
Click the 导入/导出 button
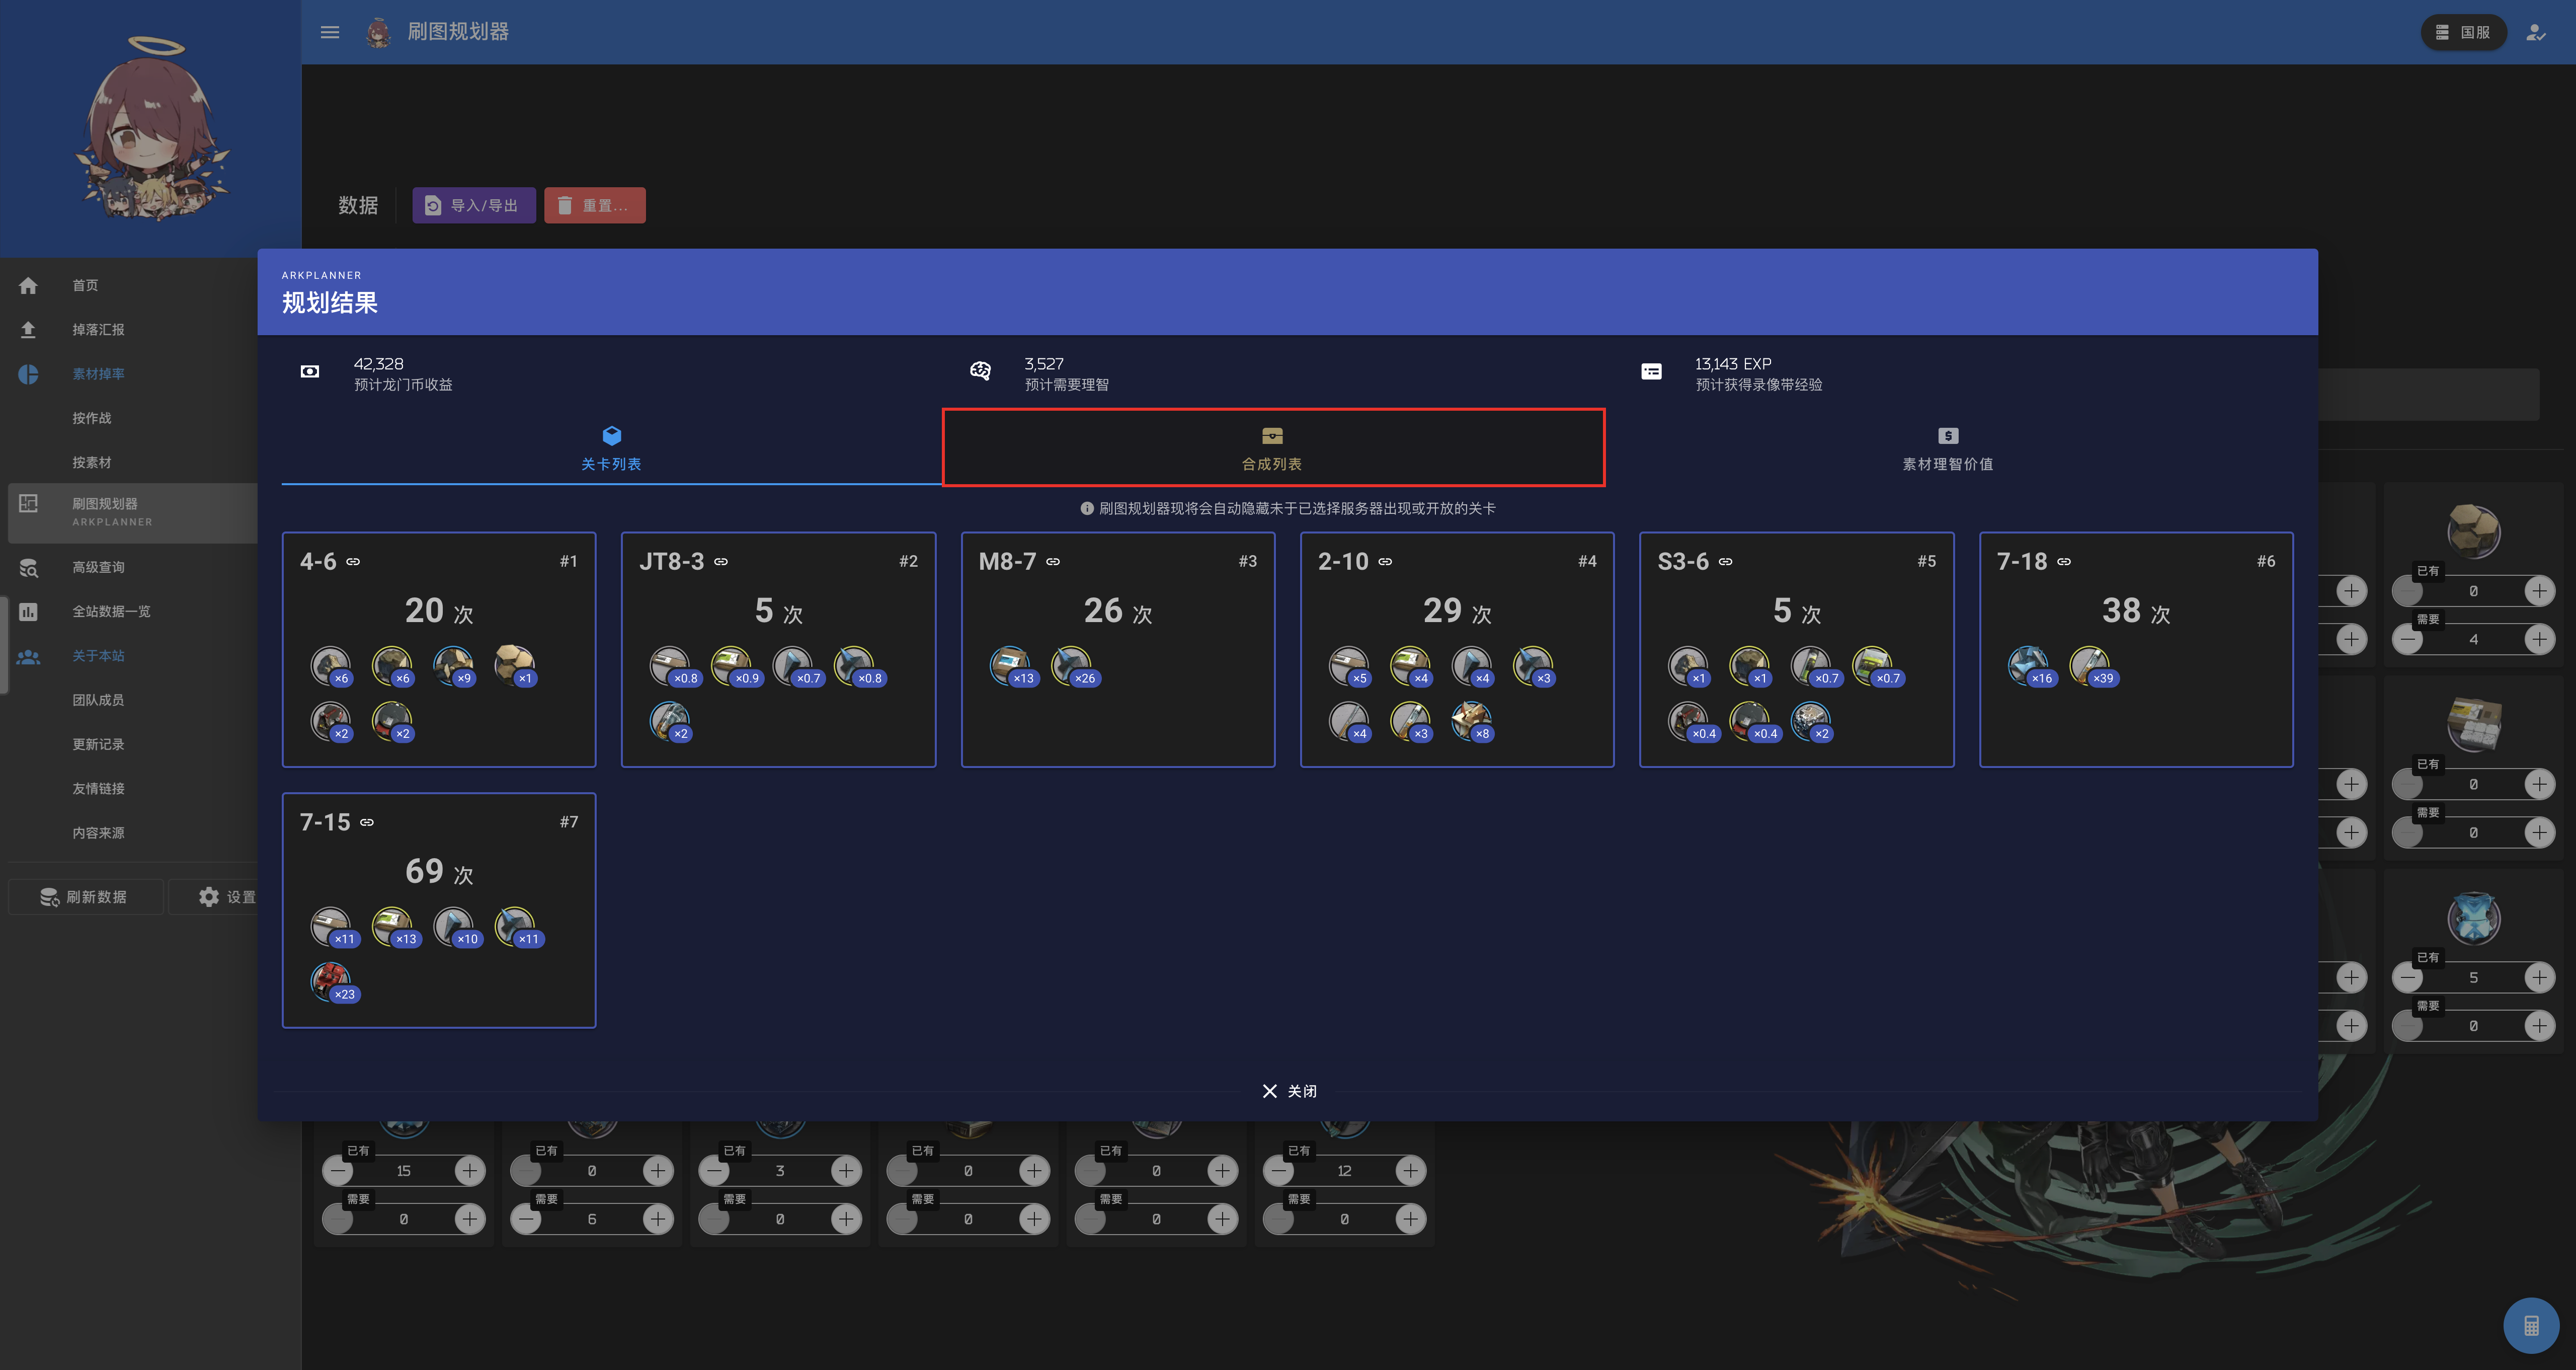pyautogui.click(x=474, y=205)
